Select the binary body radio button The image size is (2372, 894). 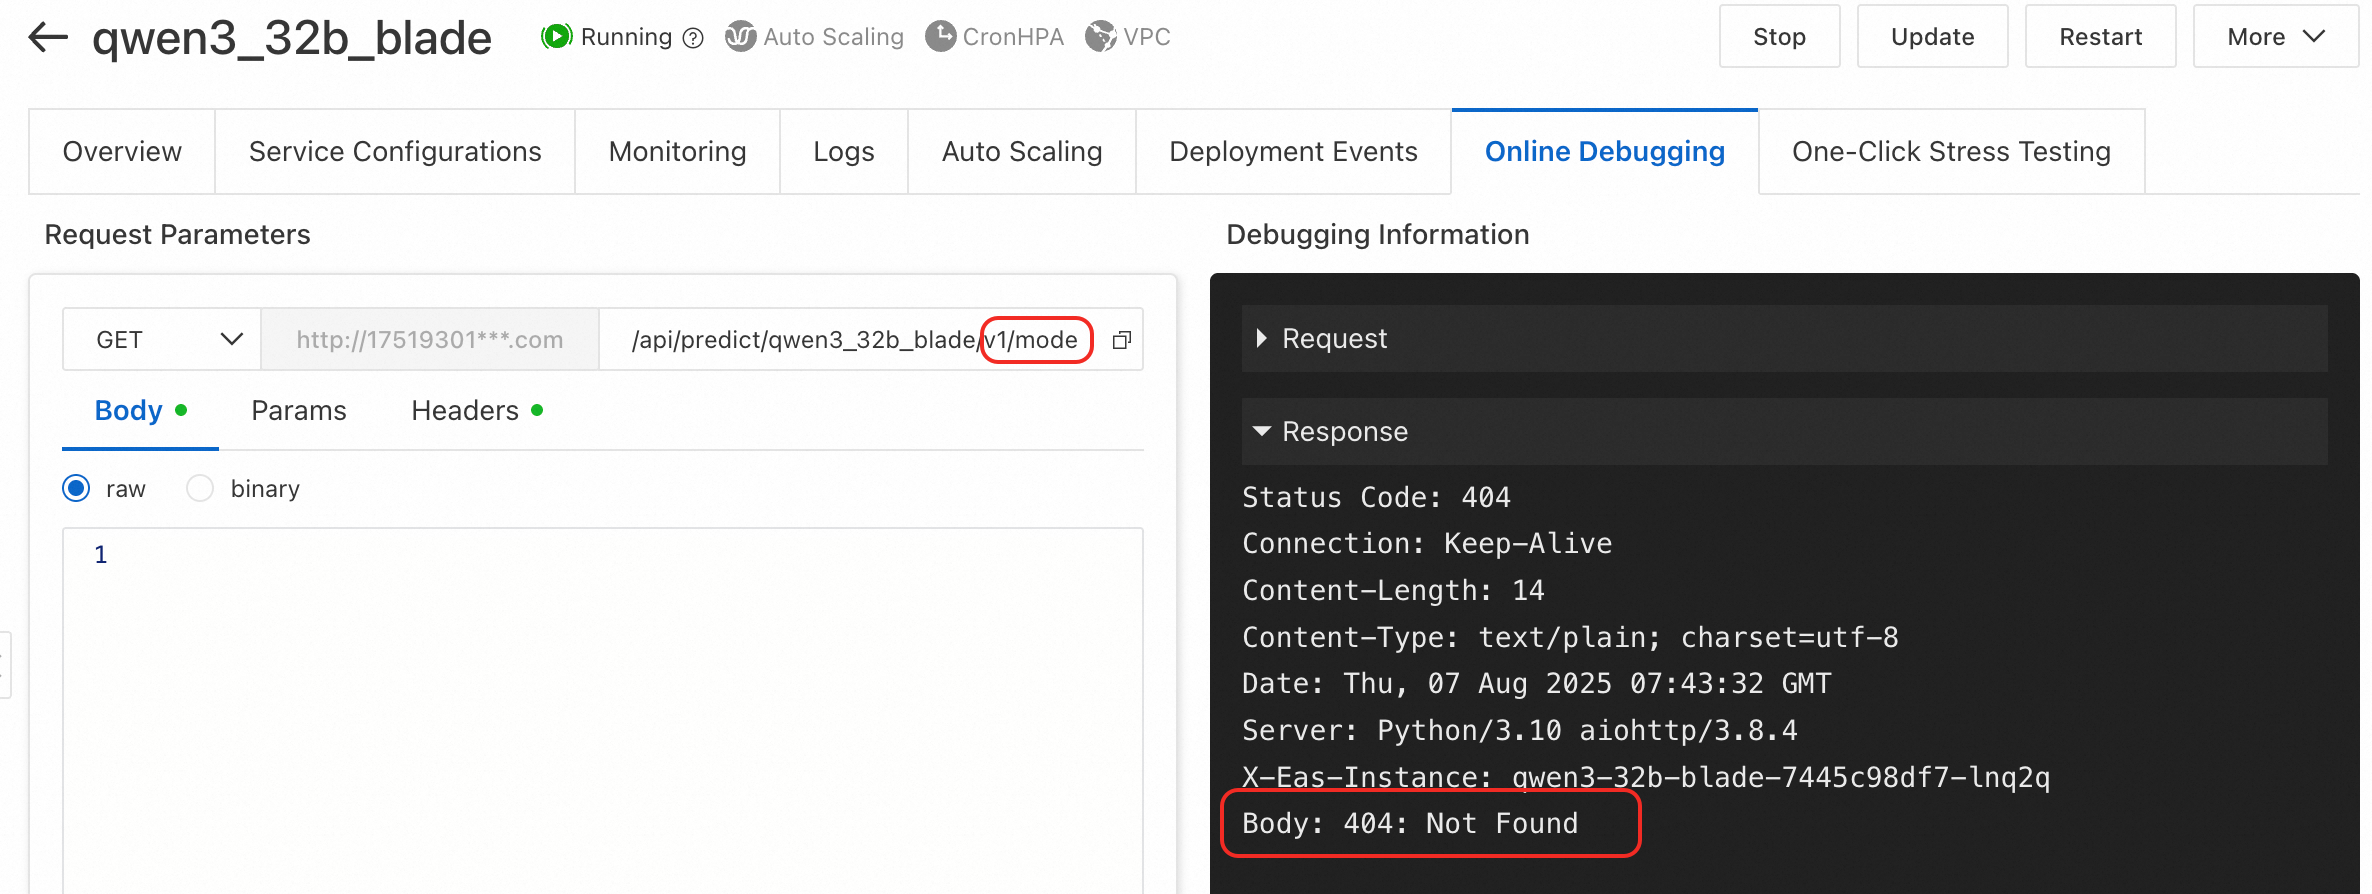coord(200,488)
